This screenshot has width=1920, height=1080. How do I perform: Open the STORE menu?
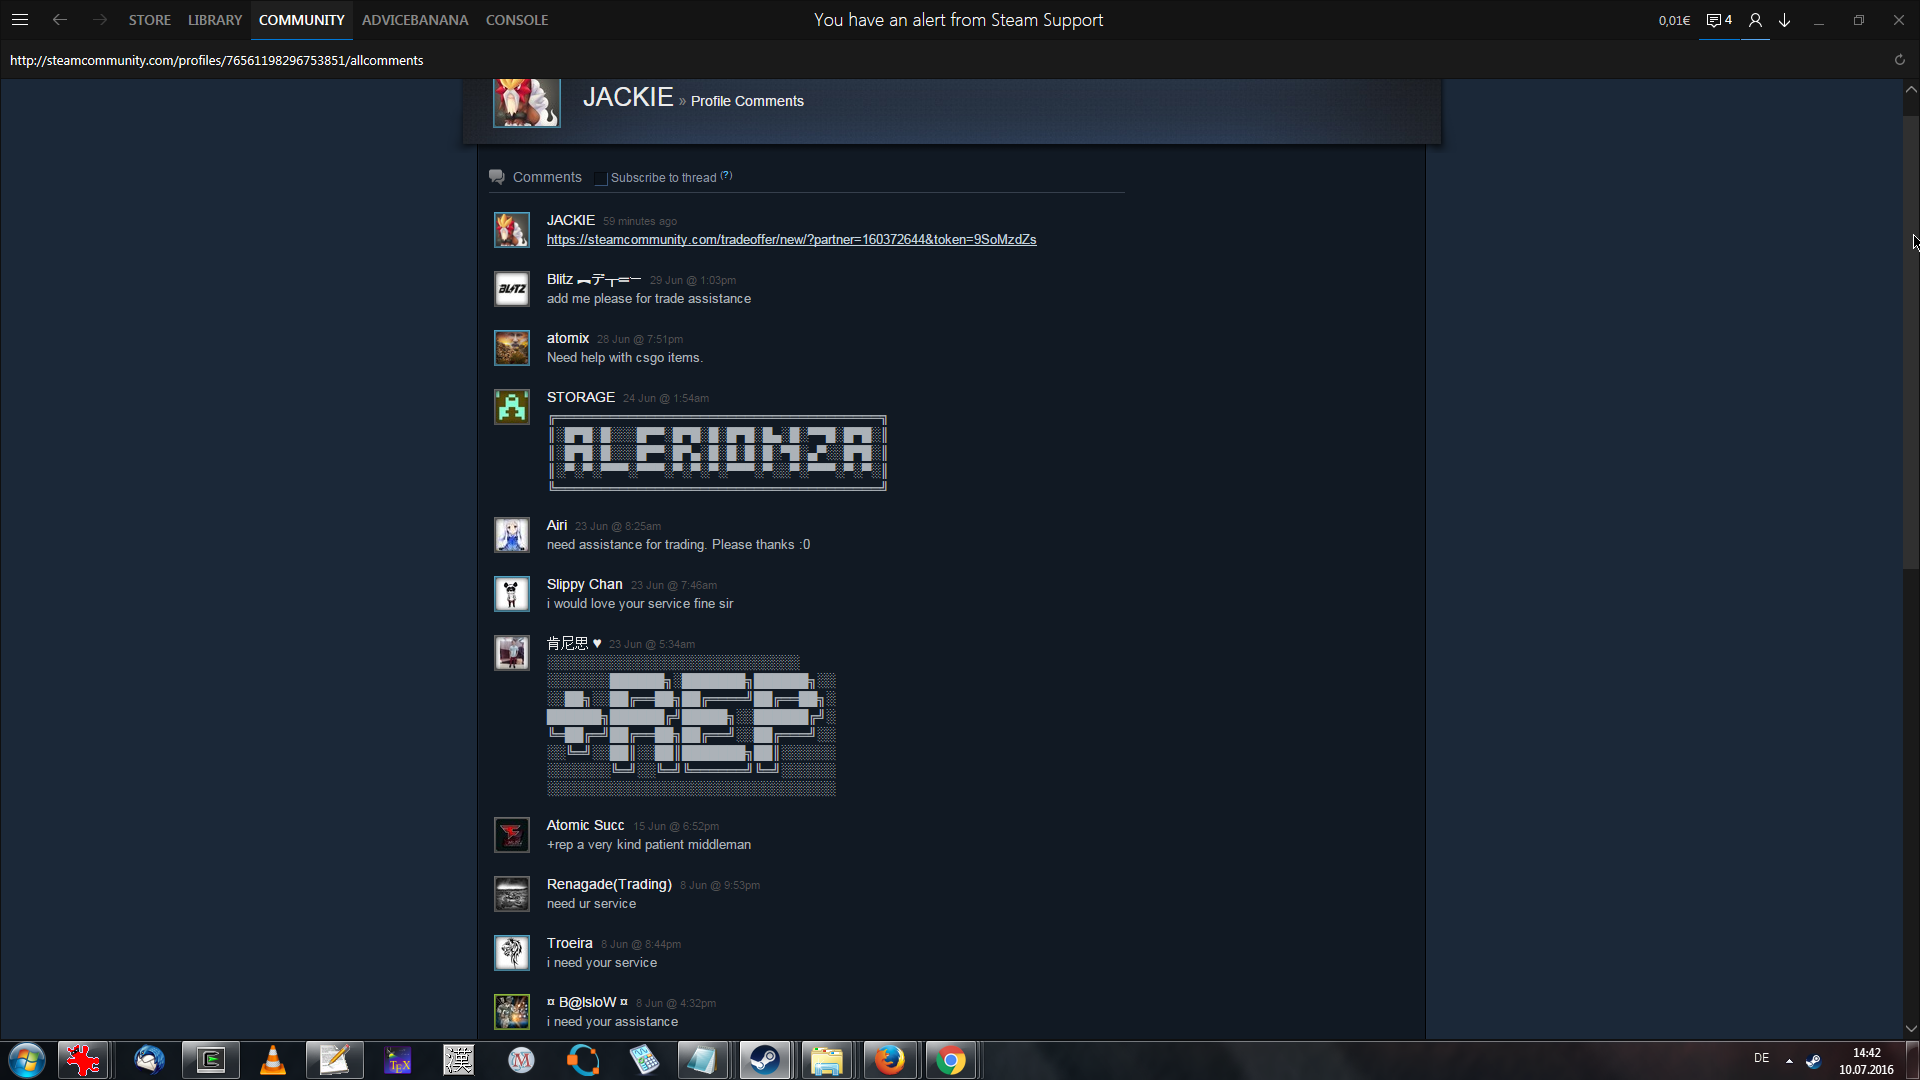(149, 20)
